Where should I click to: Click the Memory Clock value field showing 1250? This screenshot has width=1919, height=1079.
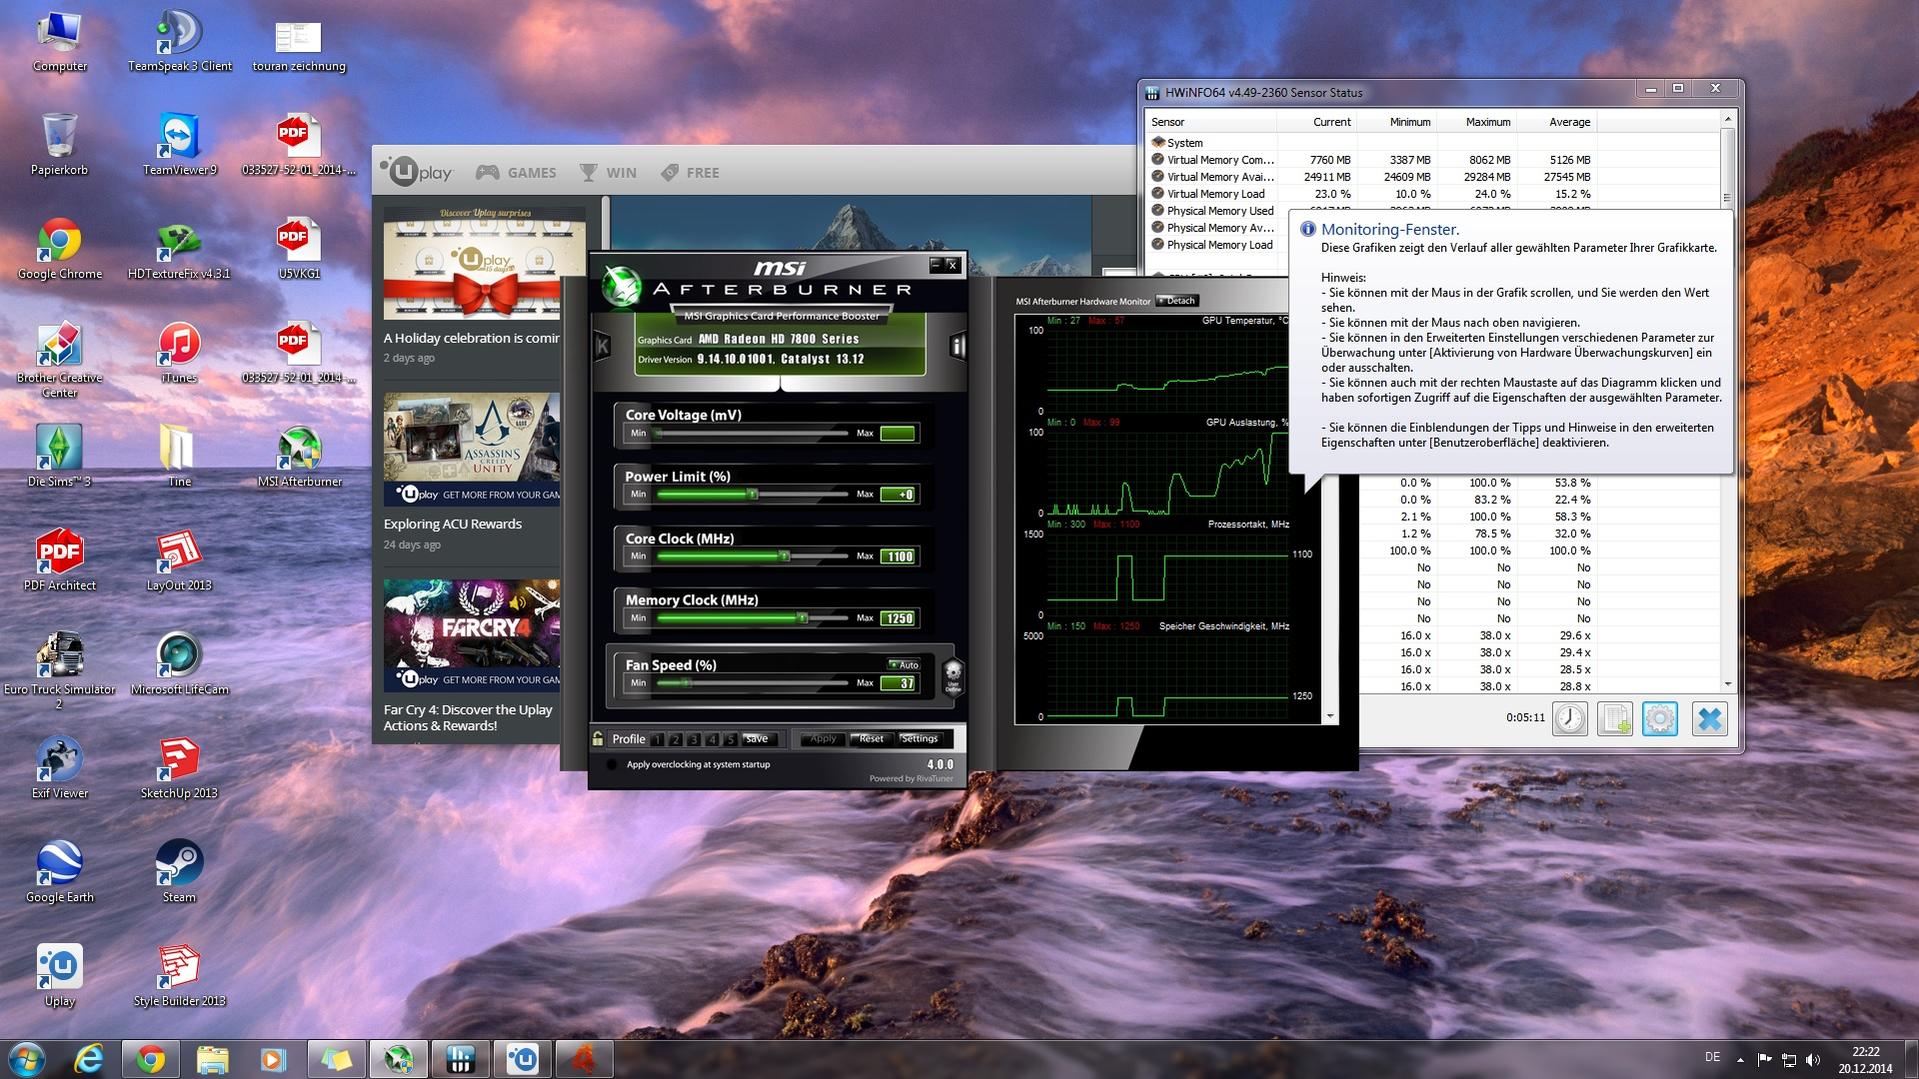click(898, 619)
